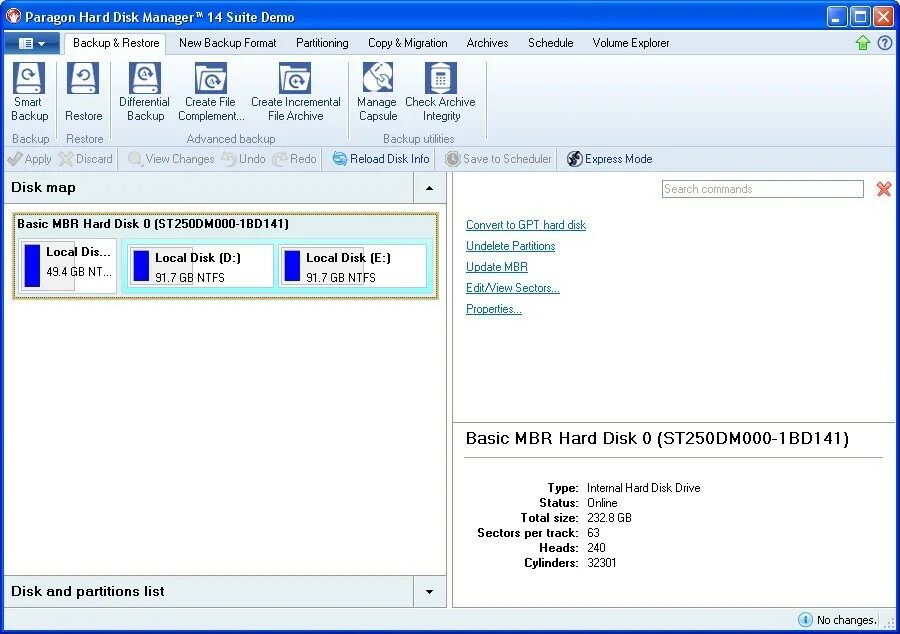Launch Smart Backup wizard
The image size is (900, 634).
(29, 92)
